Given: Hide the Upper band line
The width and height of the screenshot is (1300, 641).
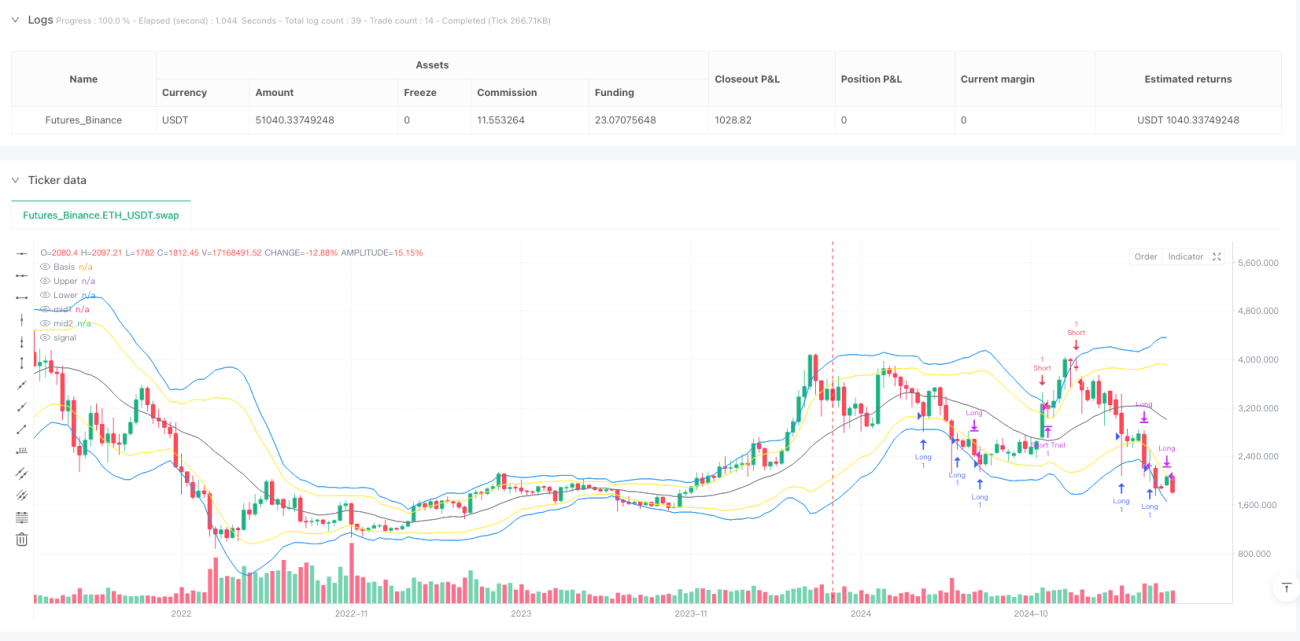Looking at the screenshot, I should pos(44,281).
